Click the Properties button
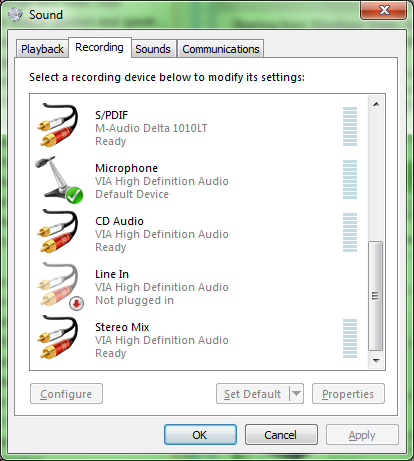The height and width of the screenshot is (461, 414). click(x=348, y=394)
